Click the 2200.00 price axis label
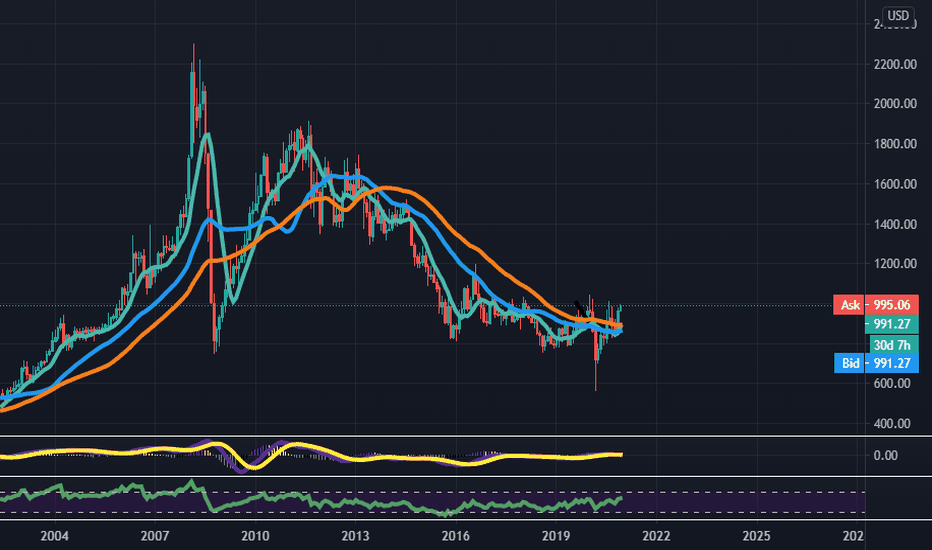932x550 pixels. 895,64
